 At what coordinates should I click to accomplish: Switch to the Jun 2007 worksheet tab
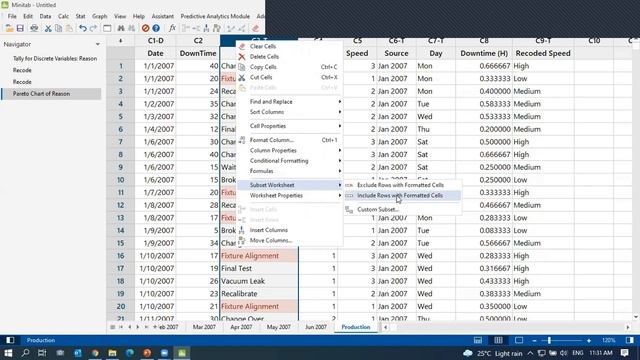tap(316, 327)
